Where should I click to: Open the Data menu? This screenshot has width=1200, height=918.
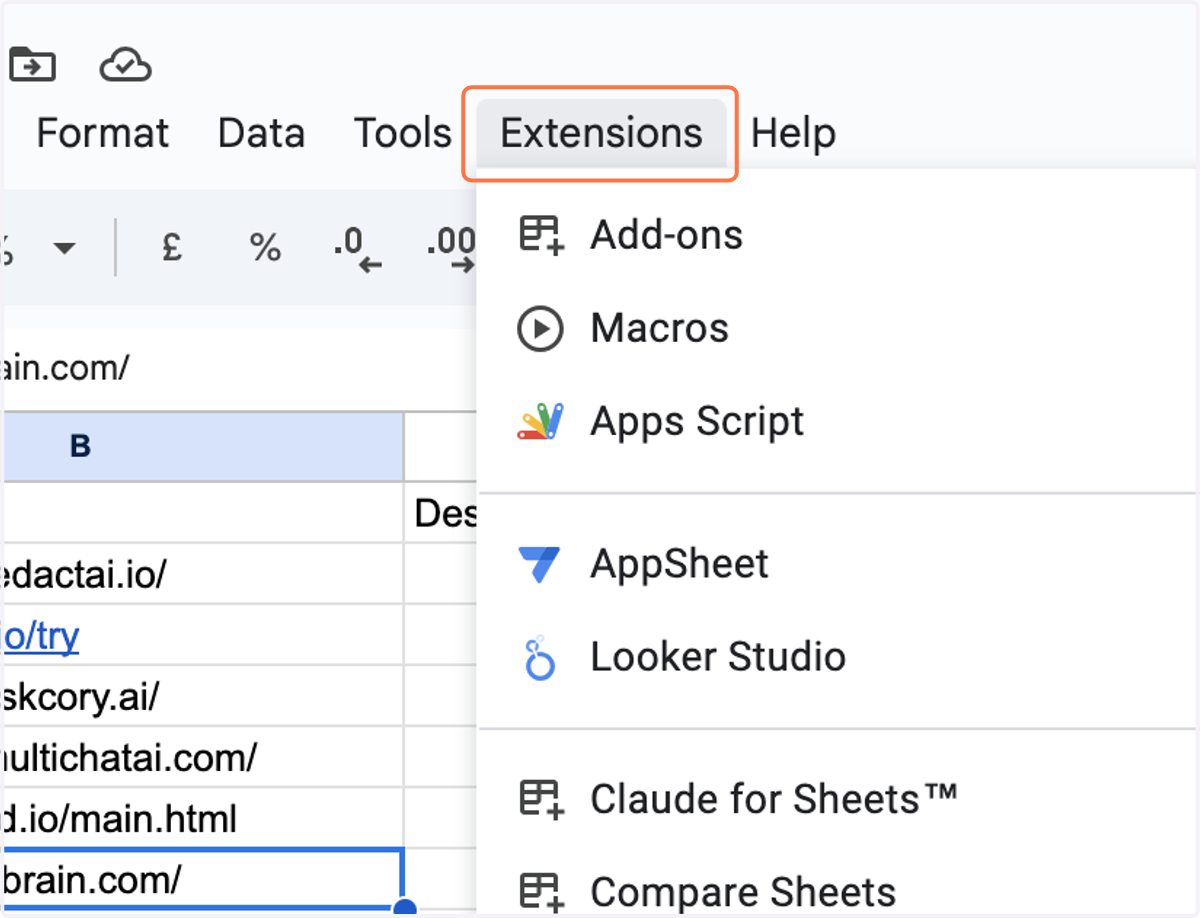tap(261, 133)
